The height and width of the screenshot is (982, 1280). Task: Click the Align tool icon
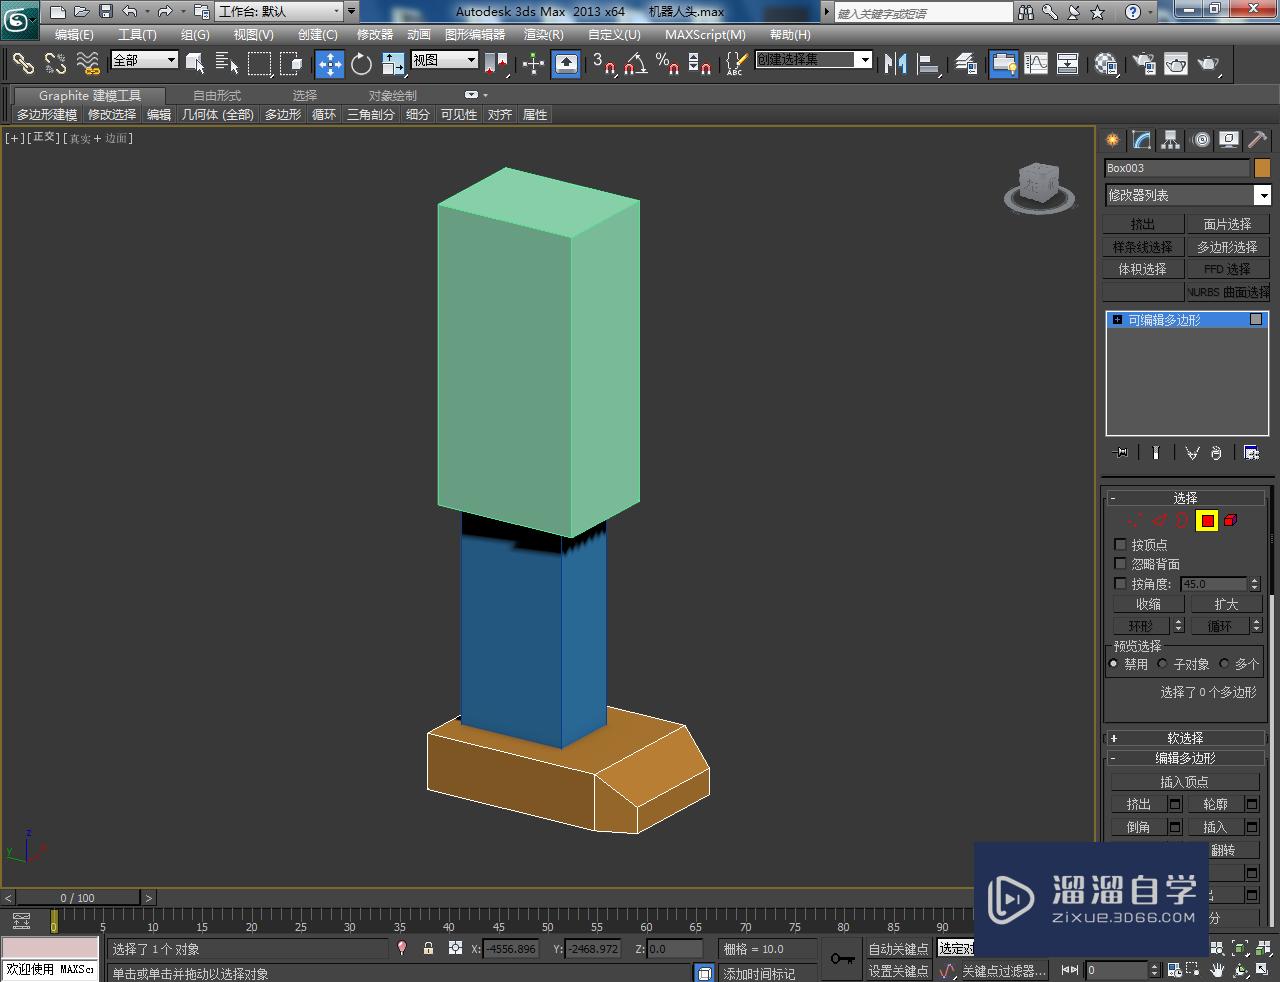pos(929,64)
